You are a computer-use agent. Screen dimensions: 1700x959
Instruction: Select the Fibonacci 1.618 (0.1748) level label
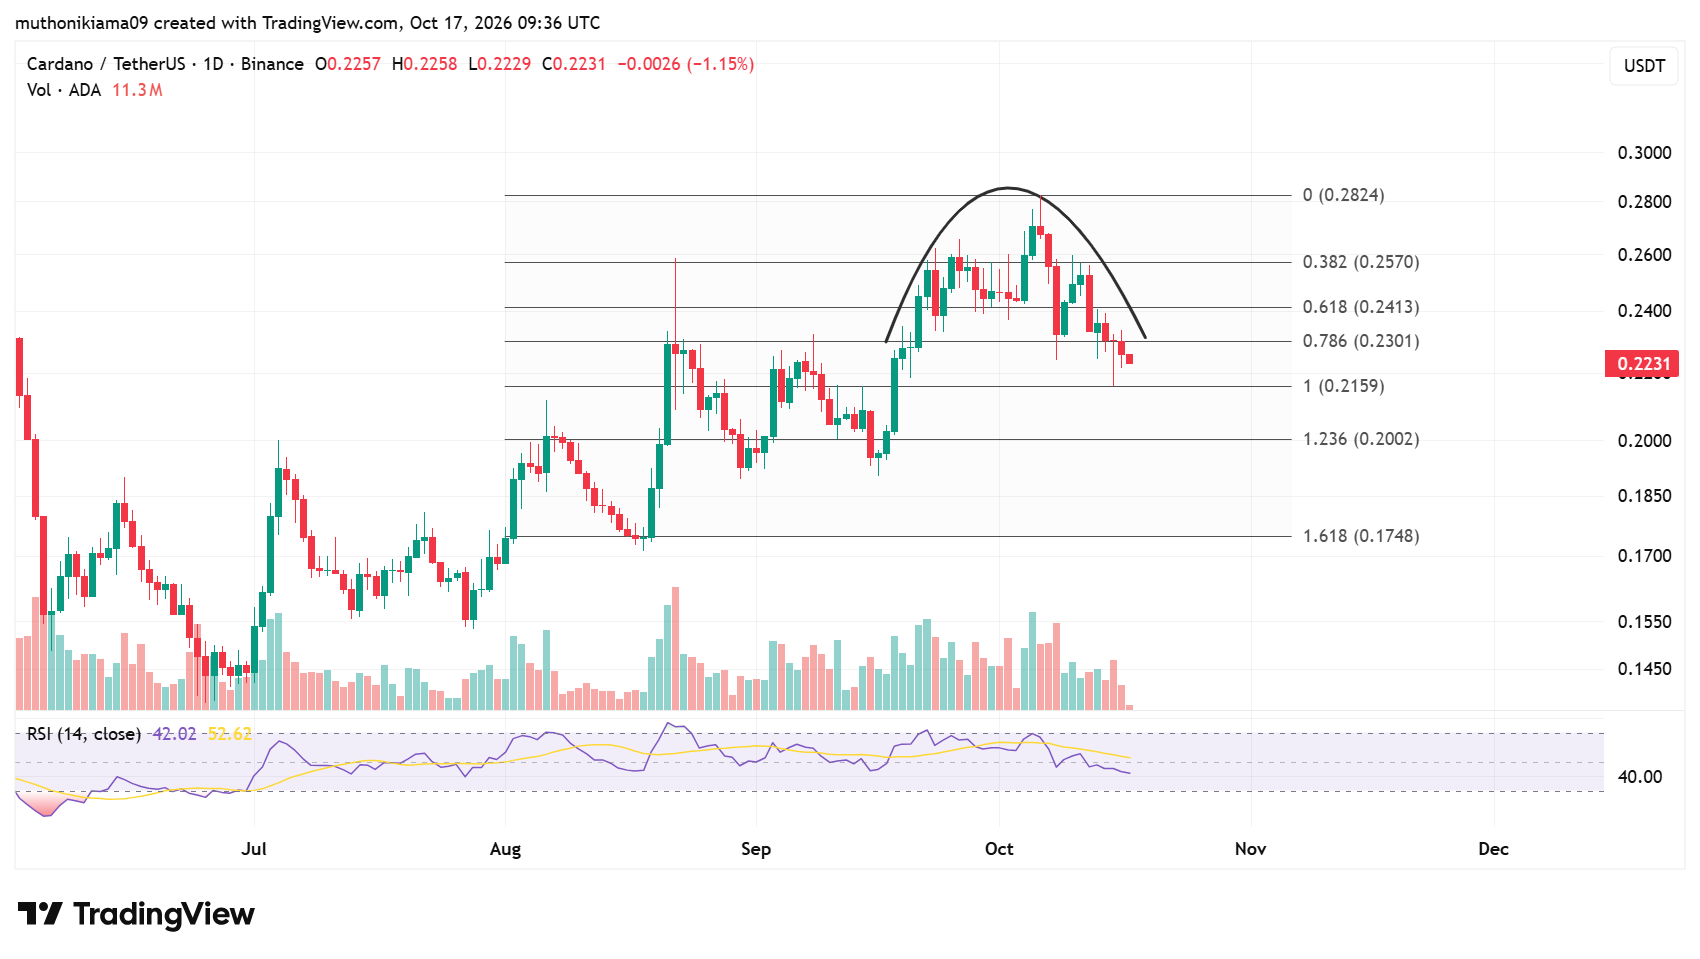pyautogui.click(x=1361, y=536)
